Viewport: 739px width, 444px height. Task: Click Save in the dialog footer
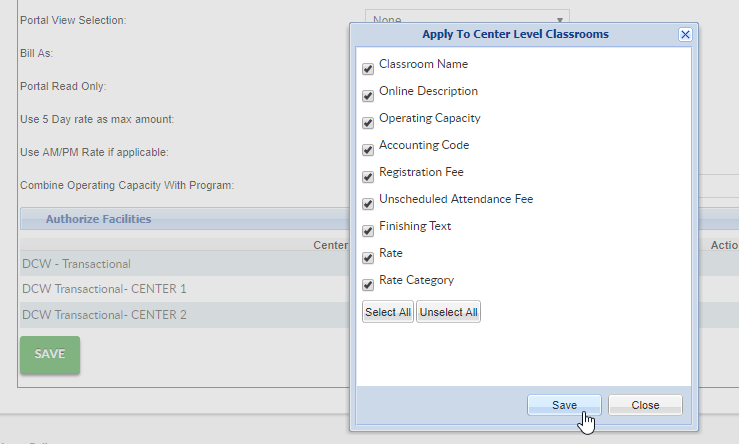pos(564,405)
